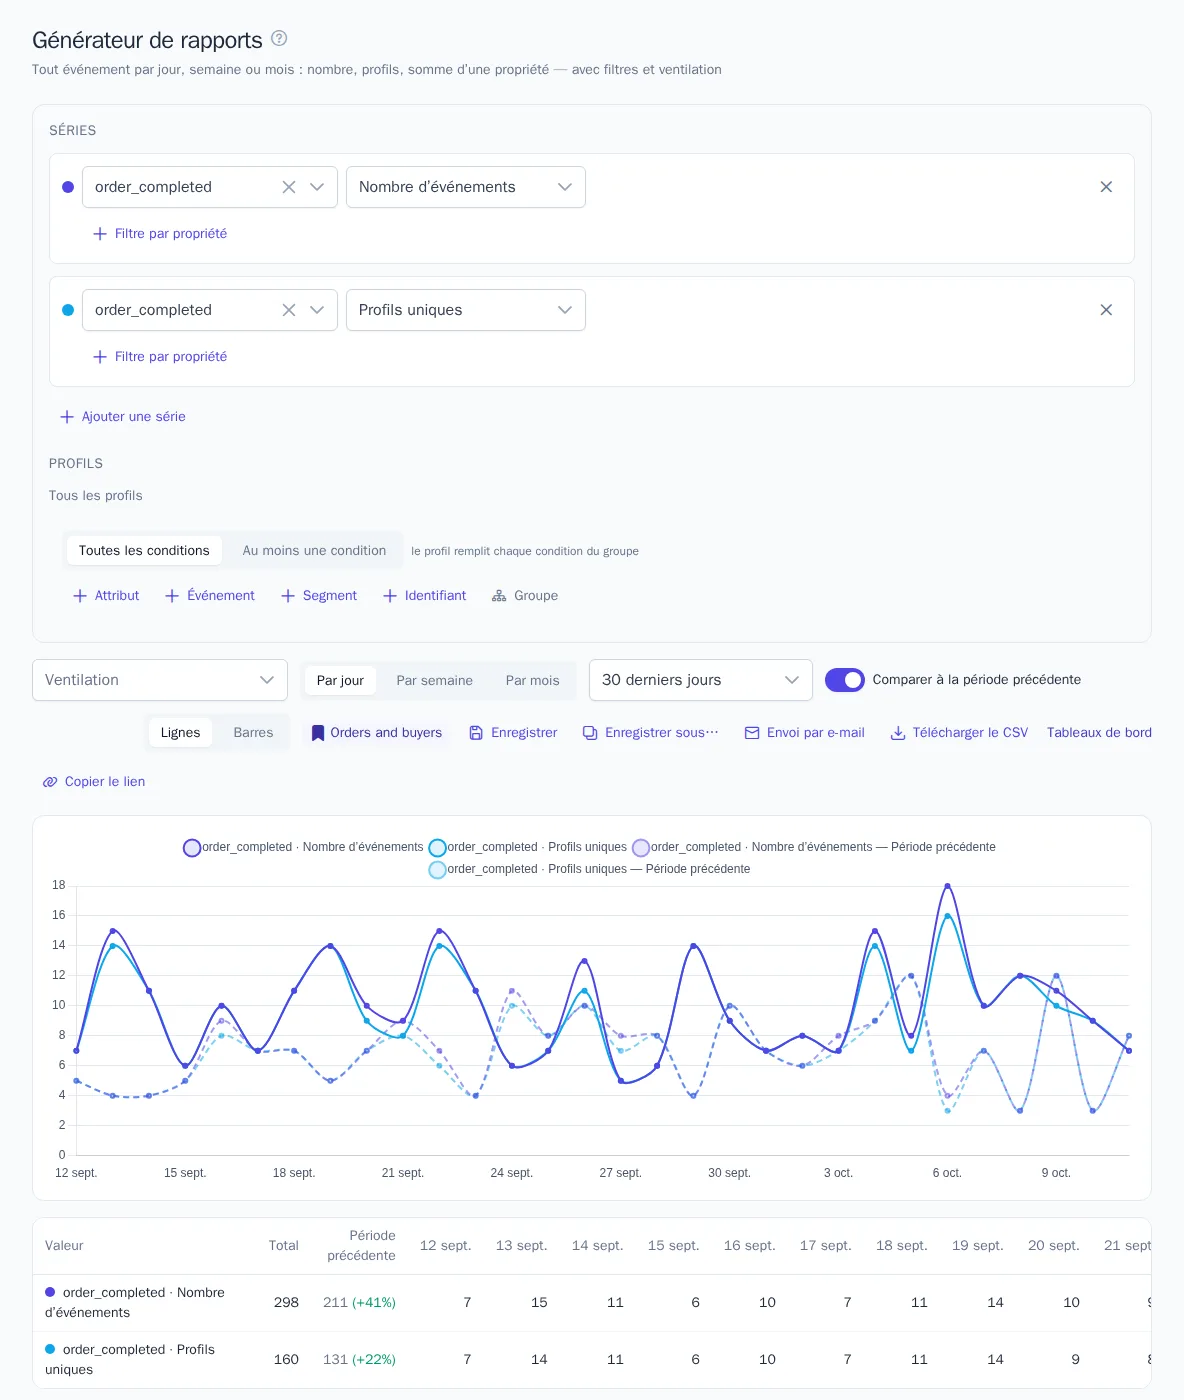Add property filter to Nombre d'événements series

160,234
